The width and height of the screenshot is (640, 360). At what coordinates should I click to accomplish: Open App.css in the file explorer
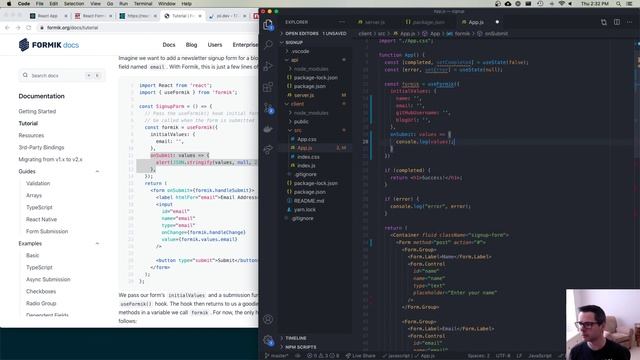point(307,139)
